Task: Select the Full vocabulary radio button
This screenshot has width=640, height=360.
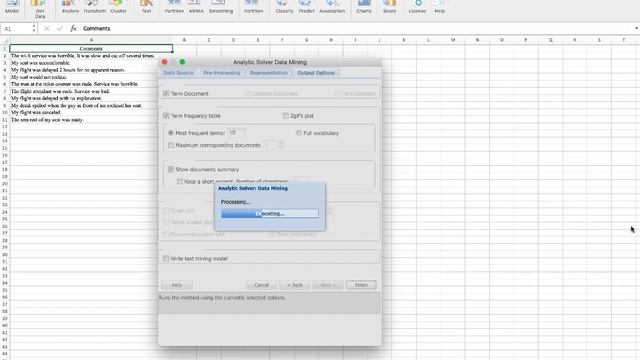Action: pyautogui.click(x=299, y=133)
